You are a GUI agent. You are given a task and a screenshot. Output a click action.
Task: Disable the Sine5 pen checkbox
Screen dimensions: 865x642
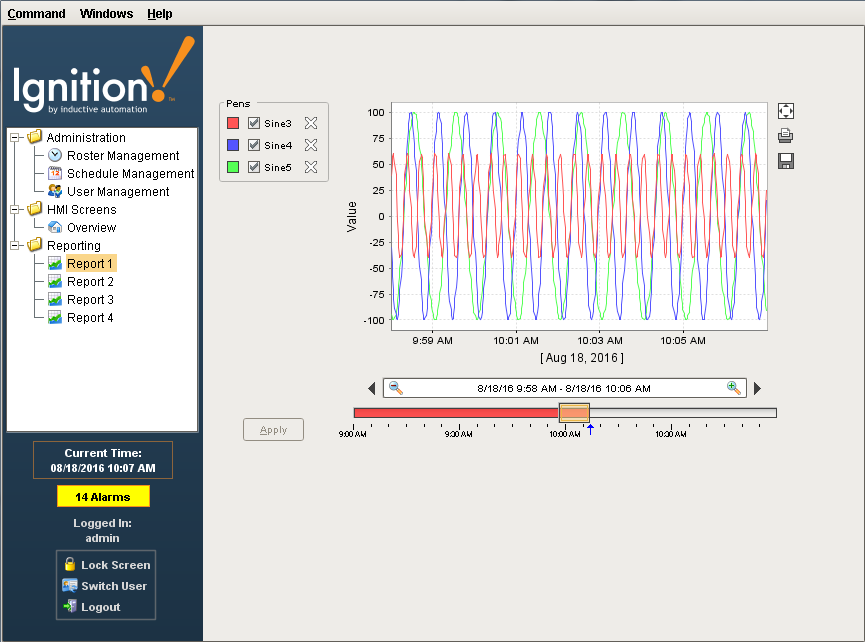(254, 167)
